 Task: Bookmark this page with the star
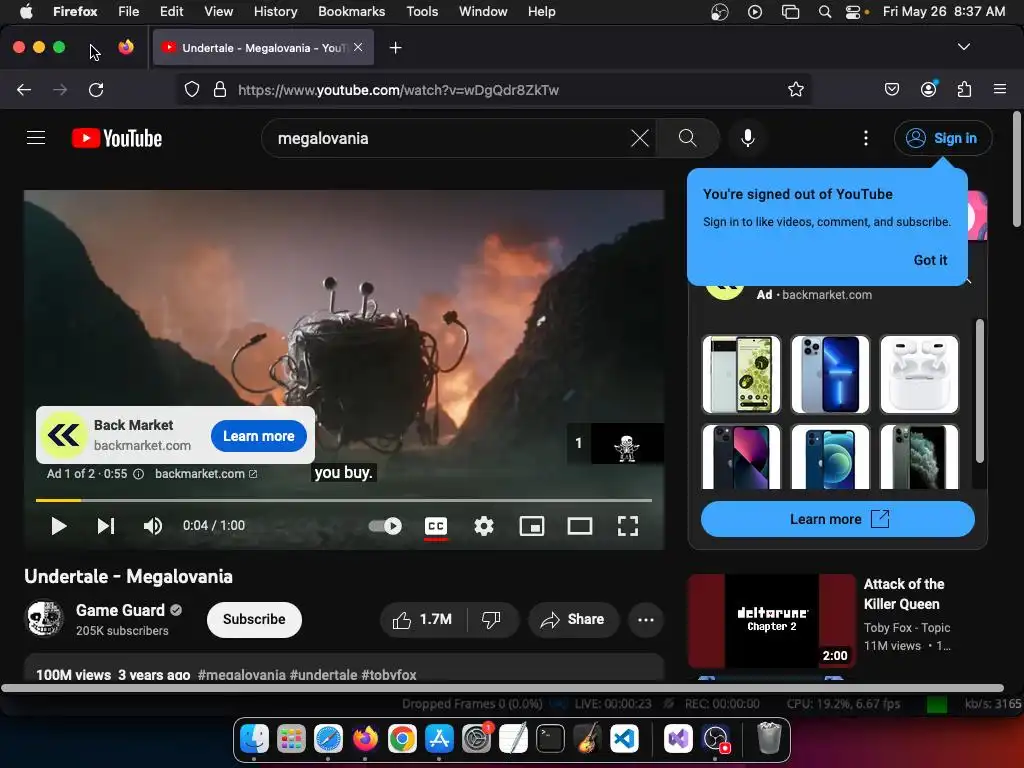(795, 89)
